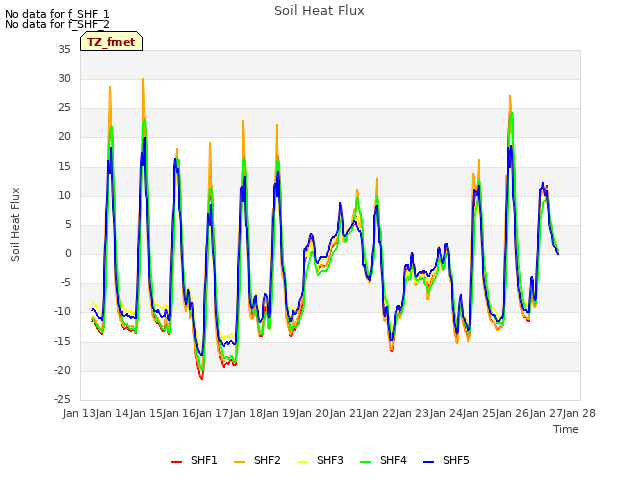Click the Soil Heat Flux chart title
Viewport: 640px width, 480px height.
coord(319,11)
